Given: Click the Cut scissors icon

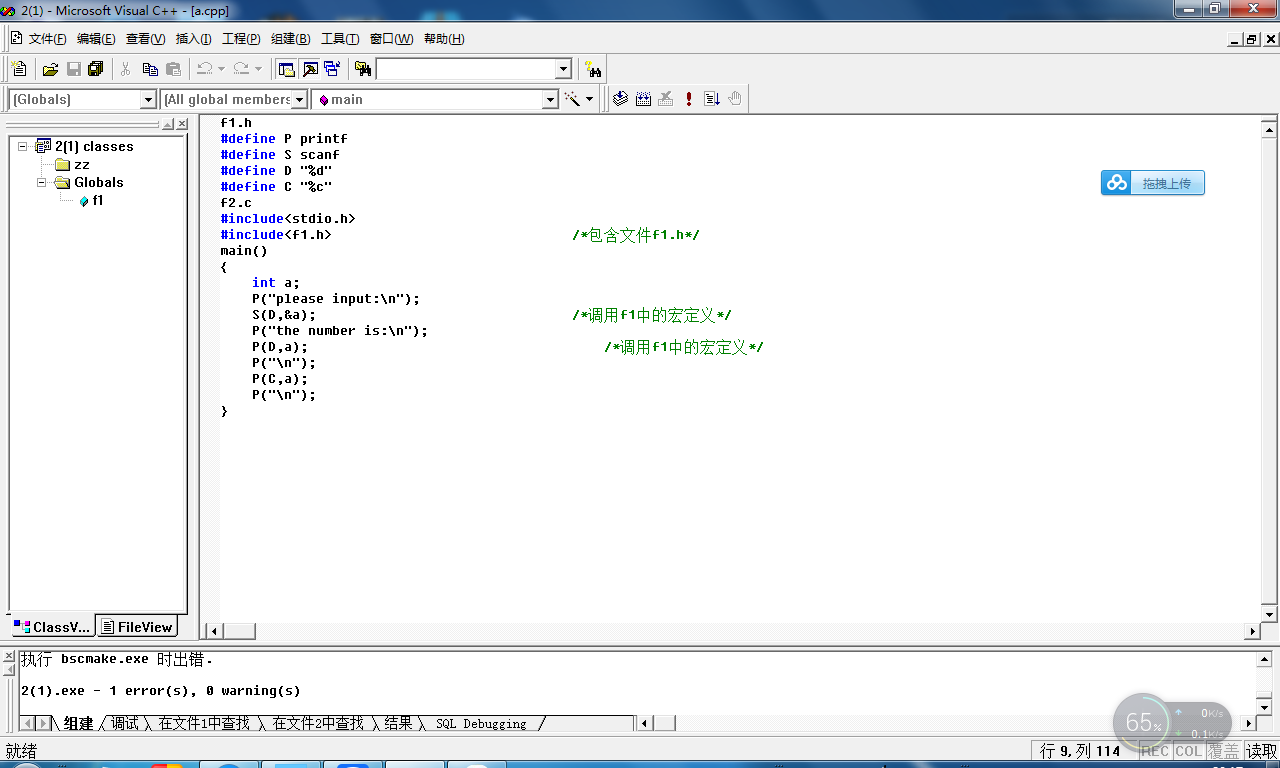Looking at the screenshot, I should pos(126,69).
